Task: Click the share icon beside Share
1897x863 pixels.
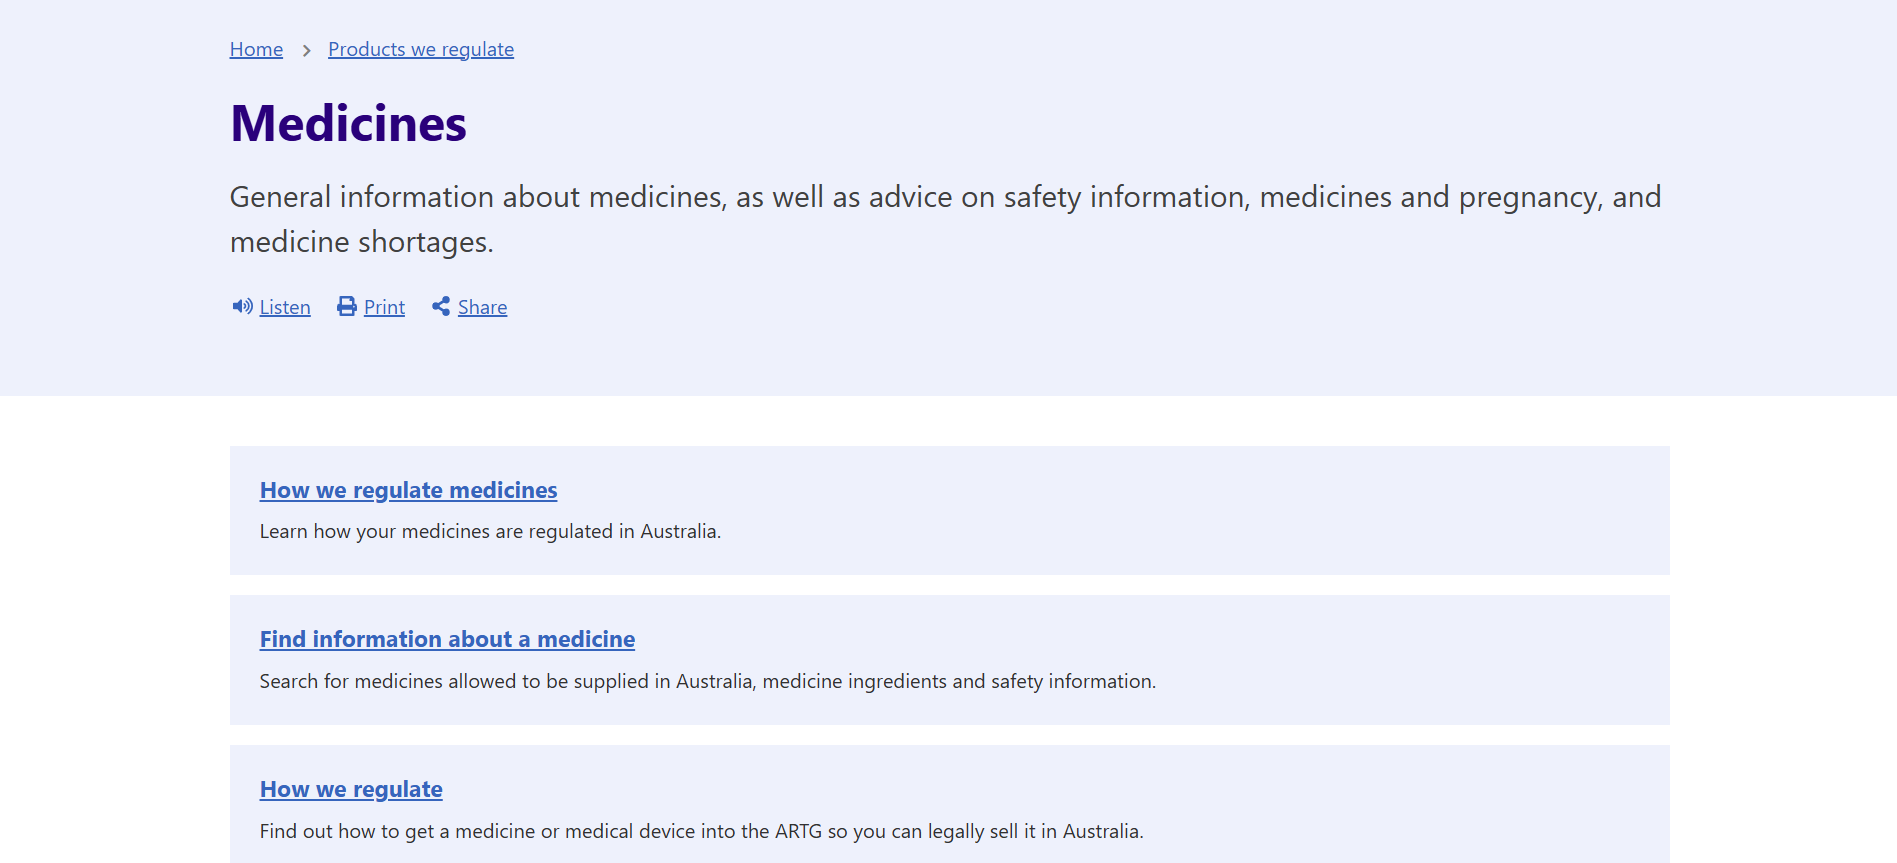Action: pos(441,307)
